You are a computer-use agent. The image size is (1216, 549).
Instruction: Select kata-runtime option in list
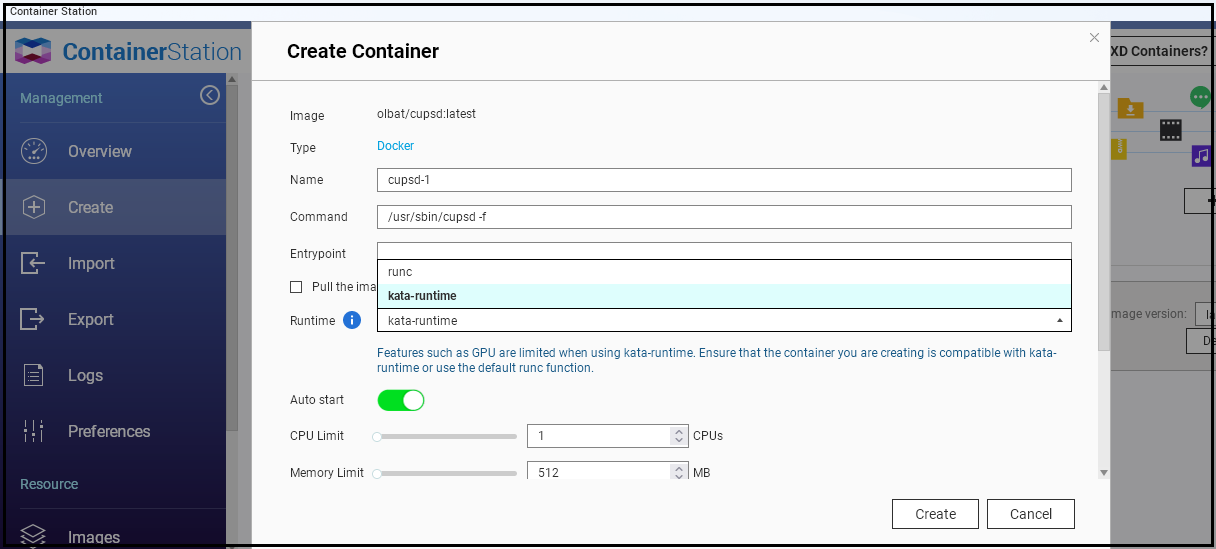724,296
